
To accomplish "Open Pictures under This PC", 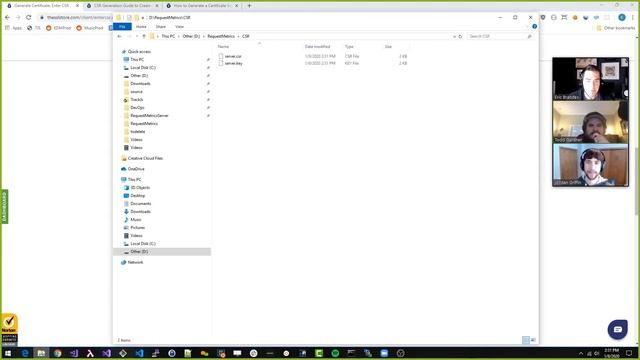I will (138, 228).
